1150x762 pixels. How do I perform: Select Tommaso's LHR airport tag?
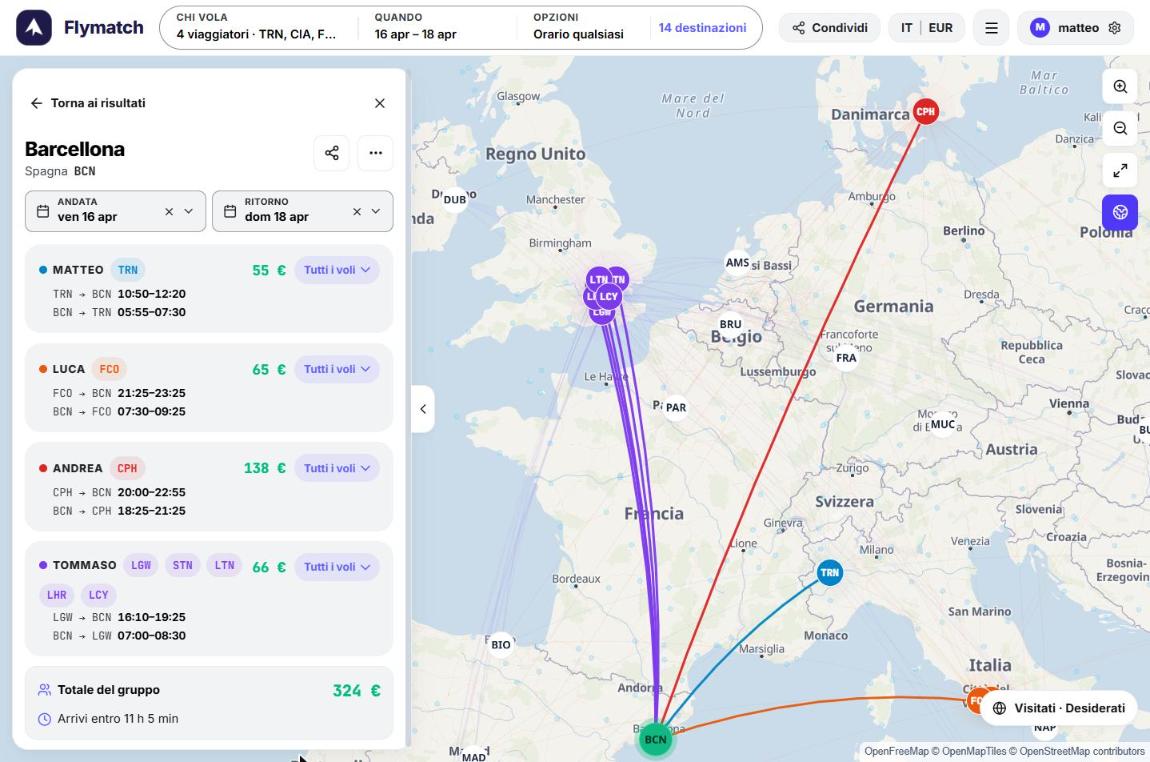pos(56,595)
